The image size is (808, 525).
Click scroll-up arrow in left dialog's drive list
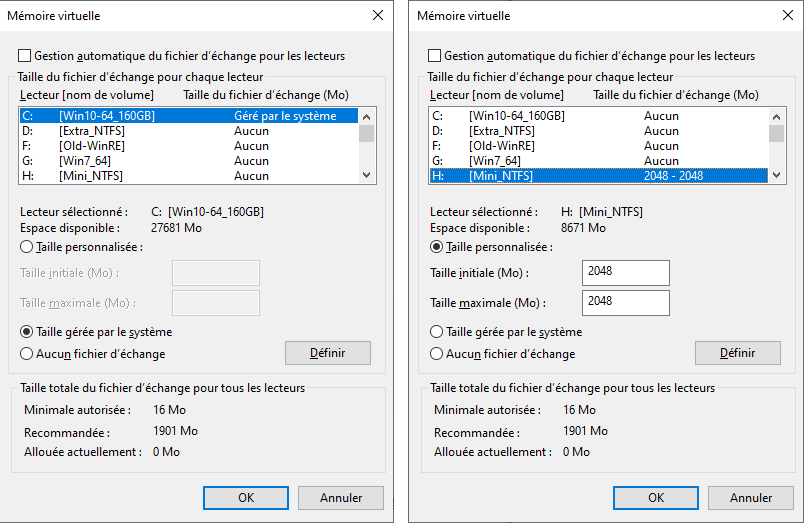[x=367, y=116]
